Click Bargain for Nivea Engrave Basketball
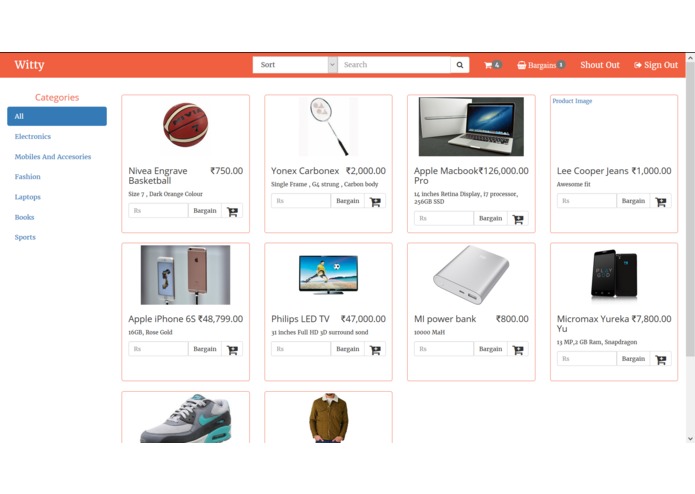The width and height of the screenshot is (695, 494). pyautogui.click(x=205, y=211)
